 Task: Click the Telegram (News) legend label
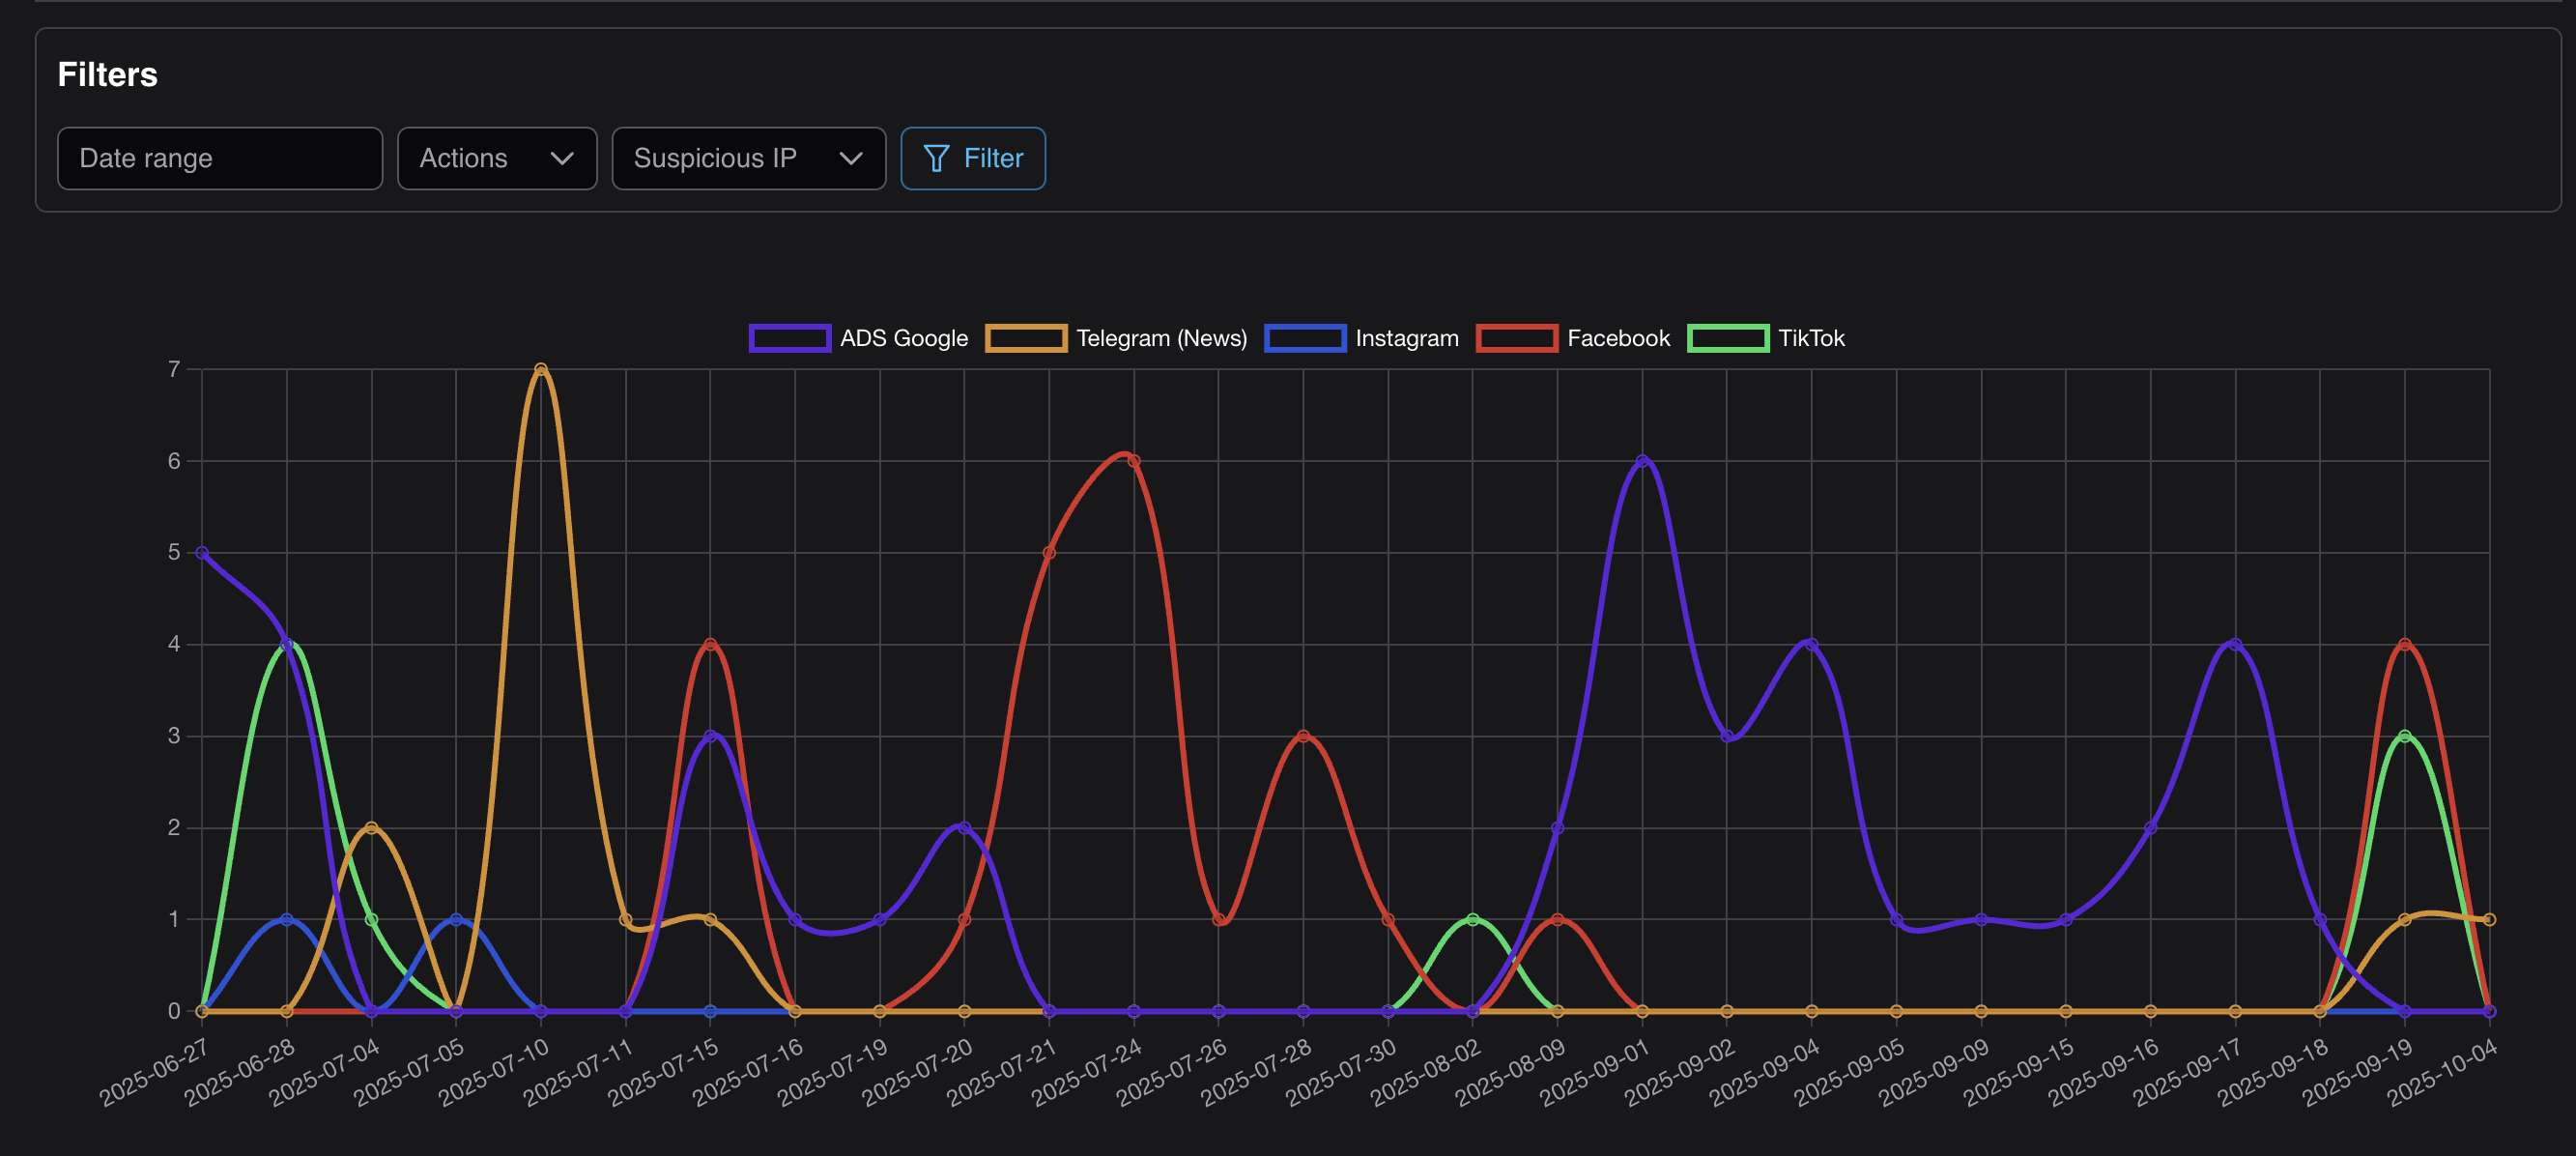point(1161,338)
